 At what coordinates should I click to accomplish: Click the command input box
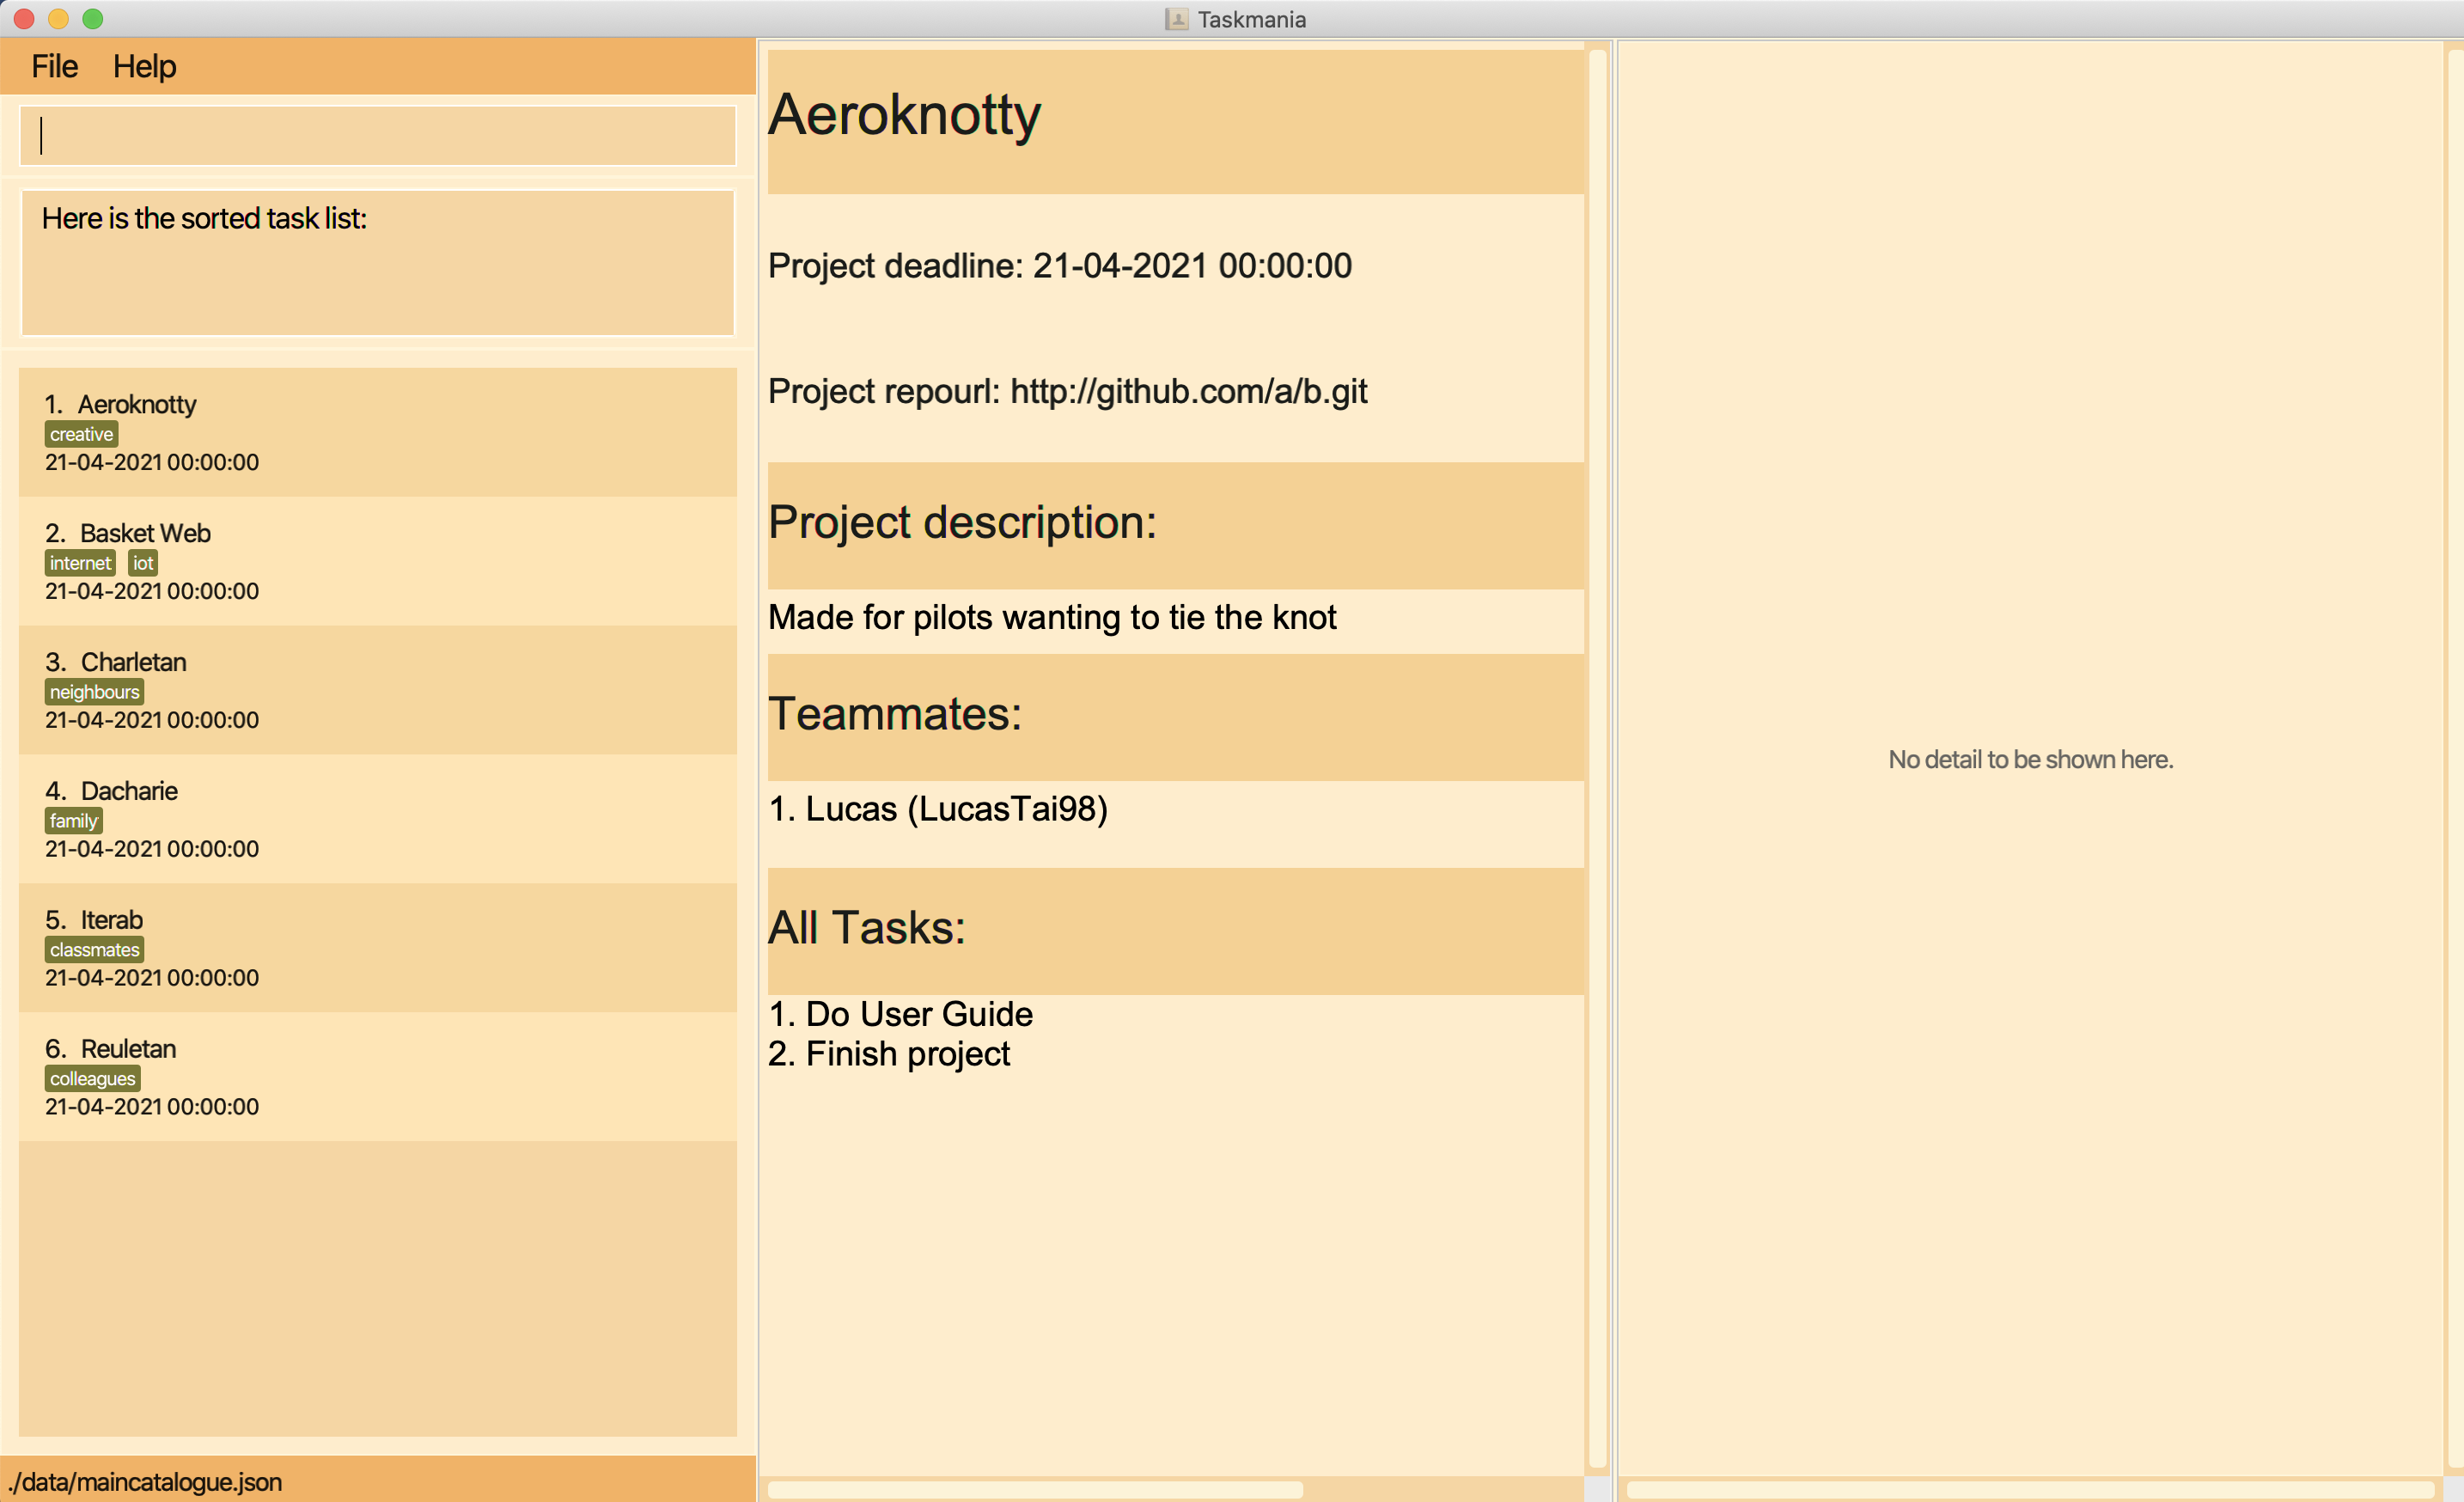pos(378,135)
